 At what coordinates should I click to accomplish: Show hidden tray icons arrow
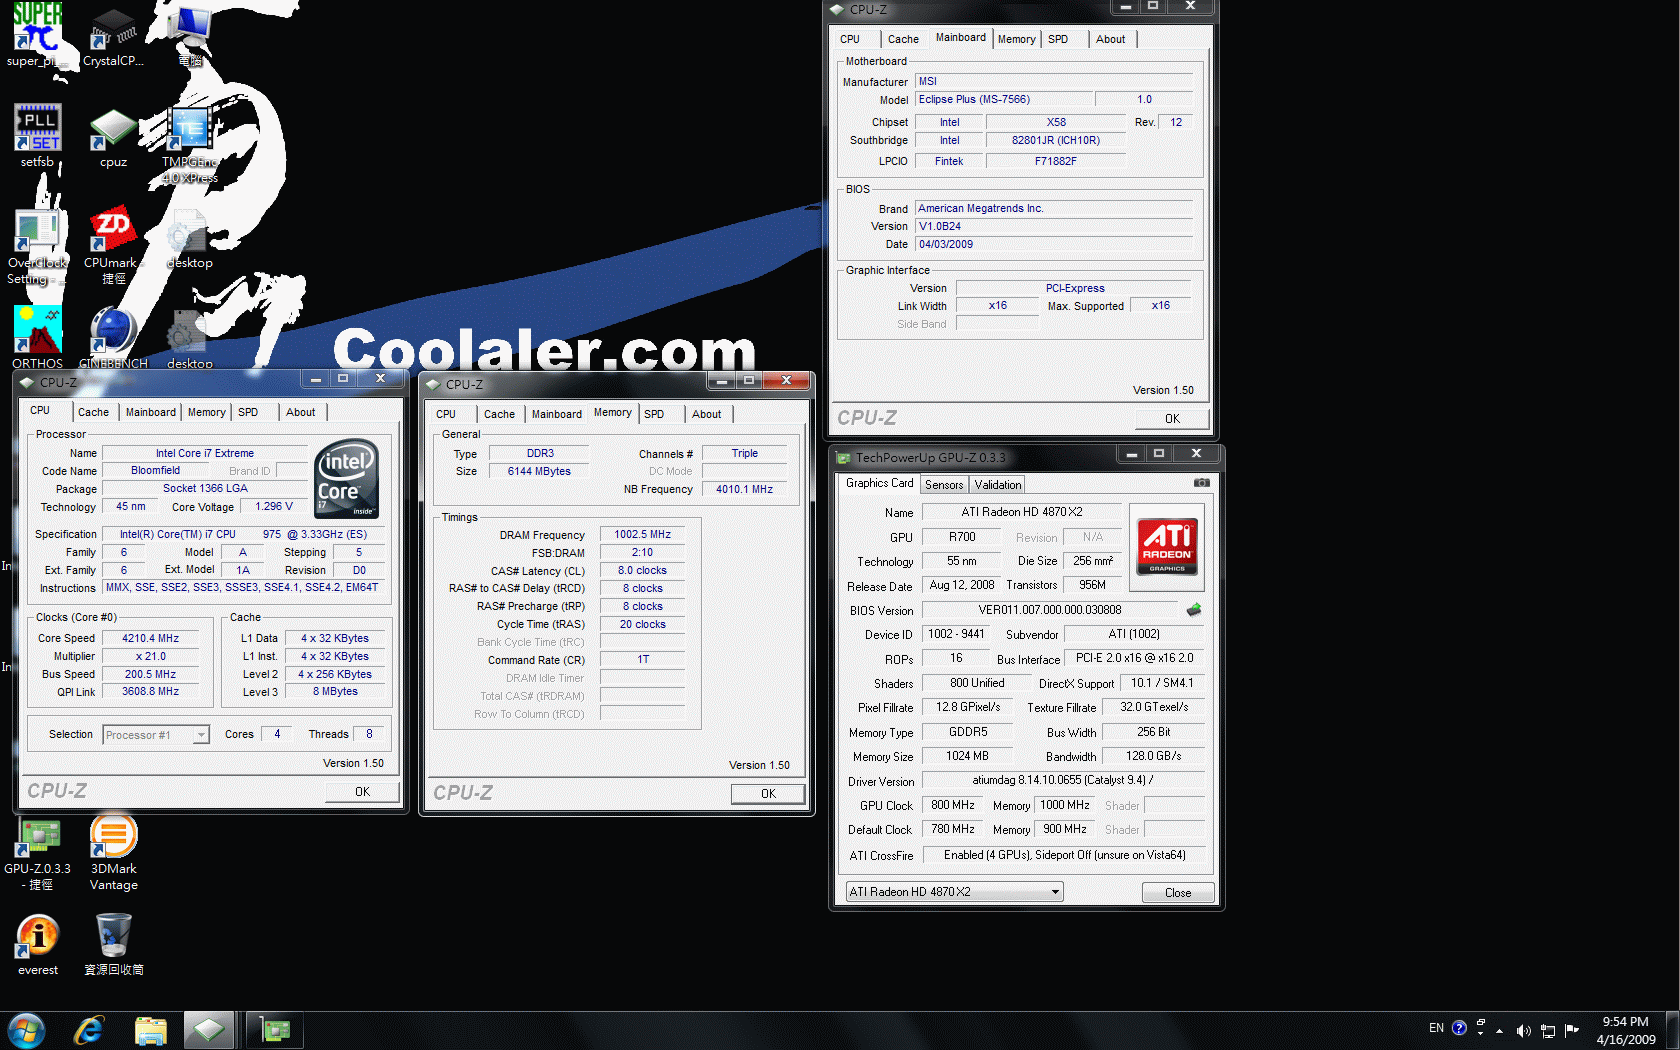pos(1499,1031)
